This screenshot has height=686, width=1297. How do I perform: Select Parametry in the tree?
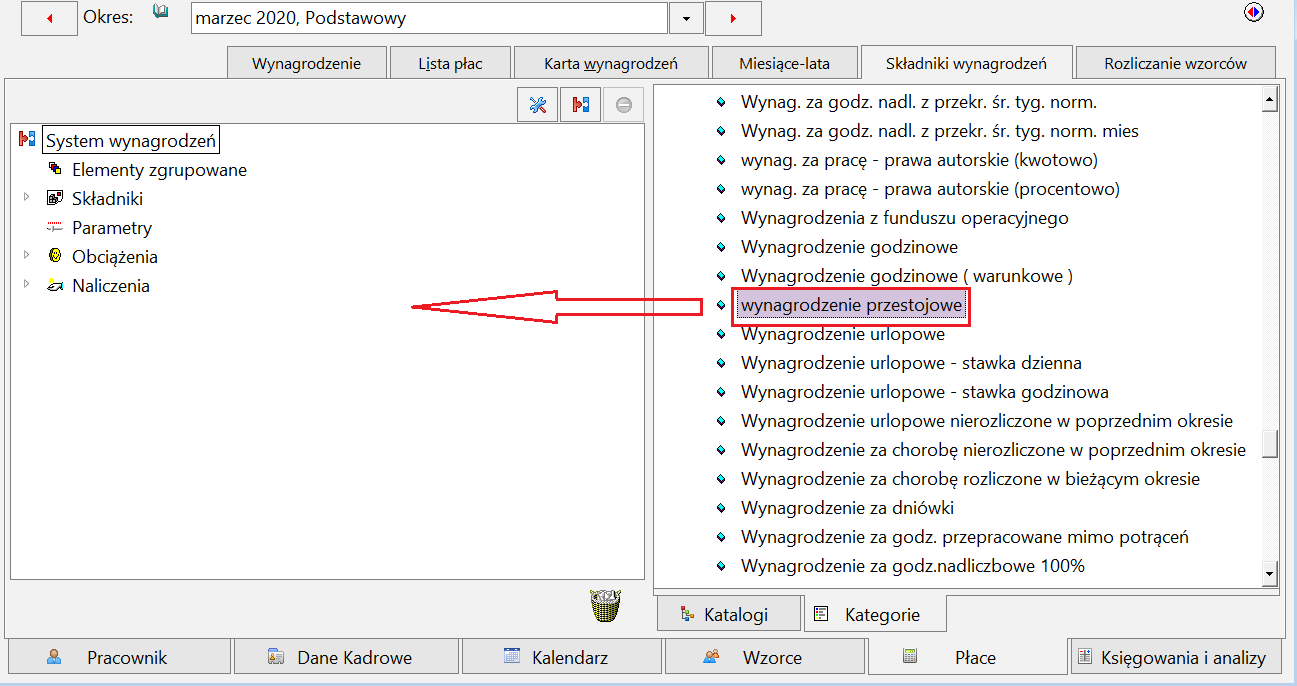coord(112,227)
